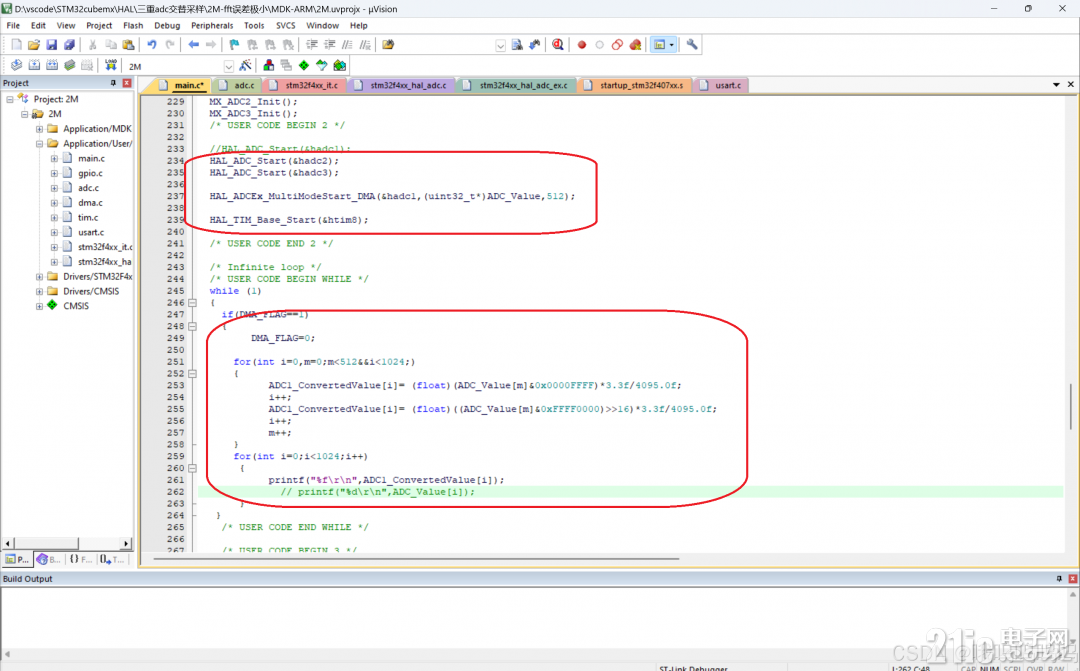Image resolution: width=1080 pixels, height=671 pixels.
Task: Select dma.c in project tree
Action: click(x=90, y=203)
